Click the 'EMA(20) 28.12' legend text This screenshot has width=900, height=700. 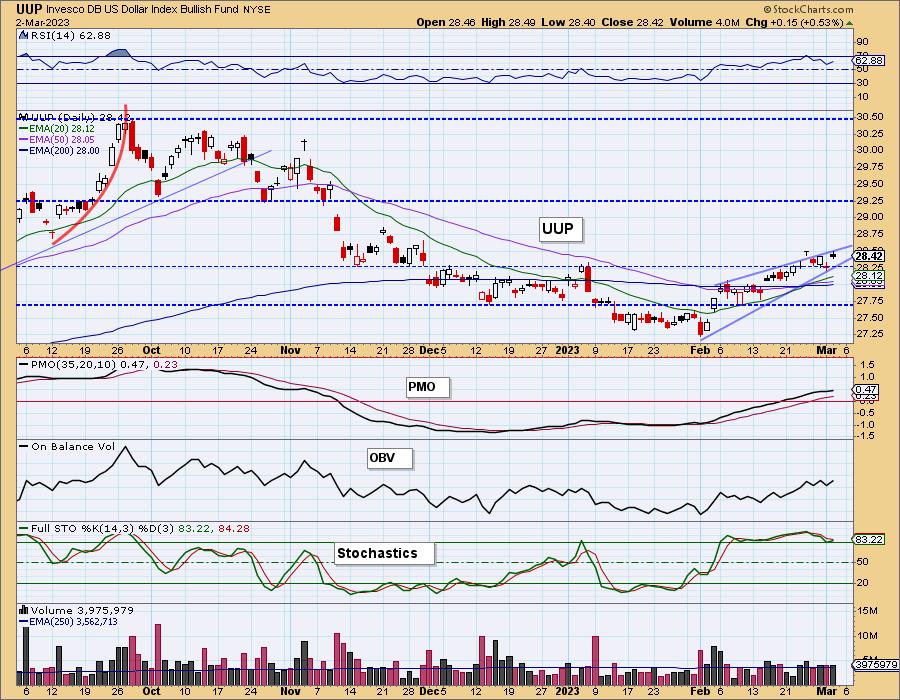62,130
